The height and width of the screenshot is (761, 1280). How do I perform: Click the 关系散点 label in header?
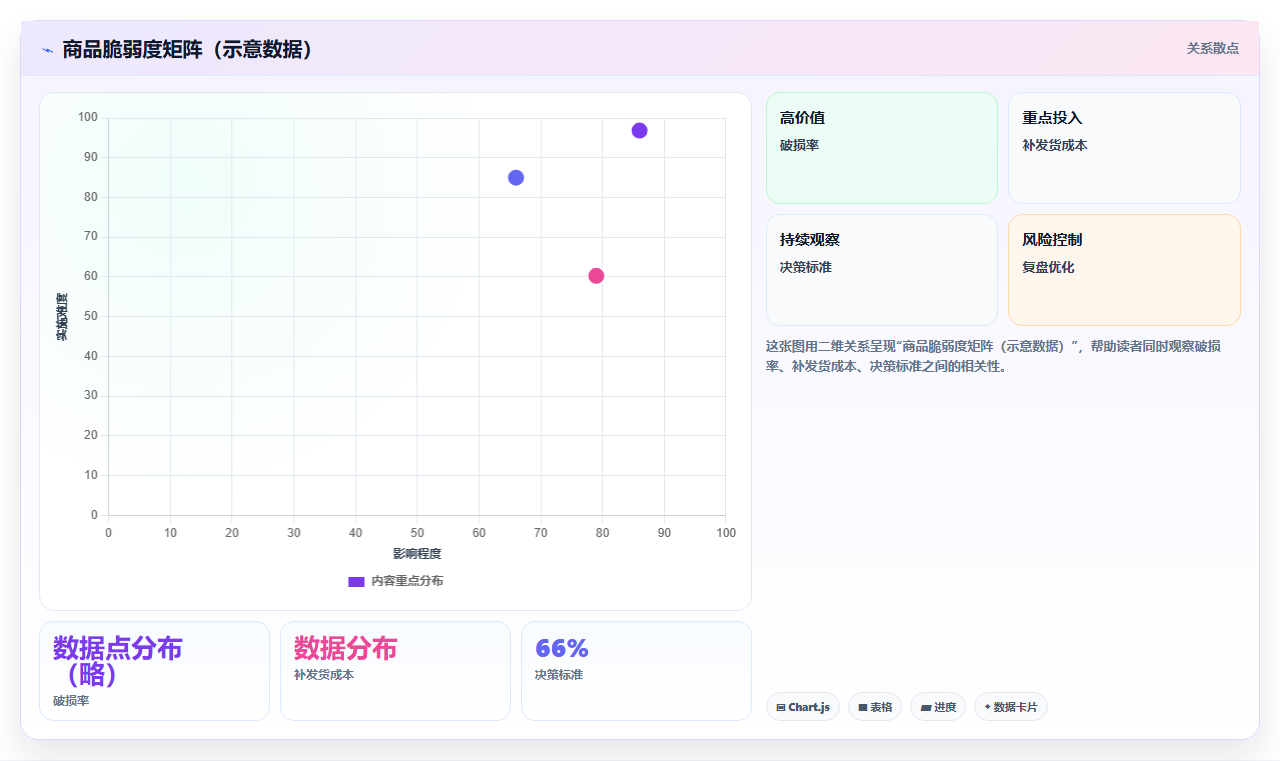pyautogui.click(x=1213, y=48)
